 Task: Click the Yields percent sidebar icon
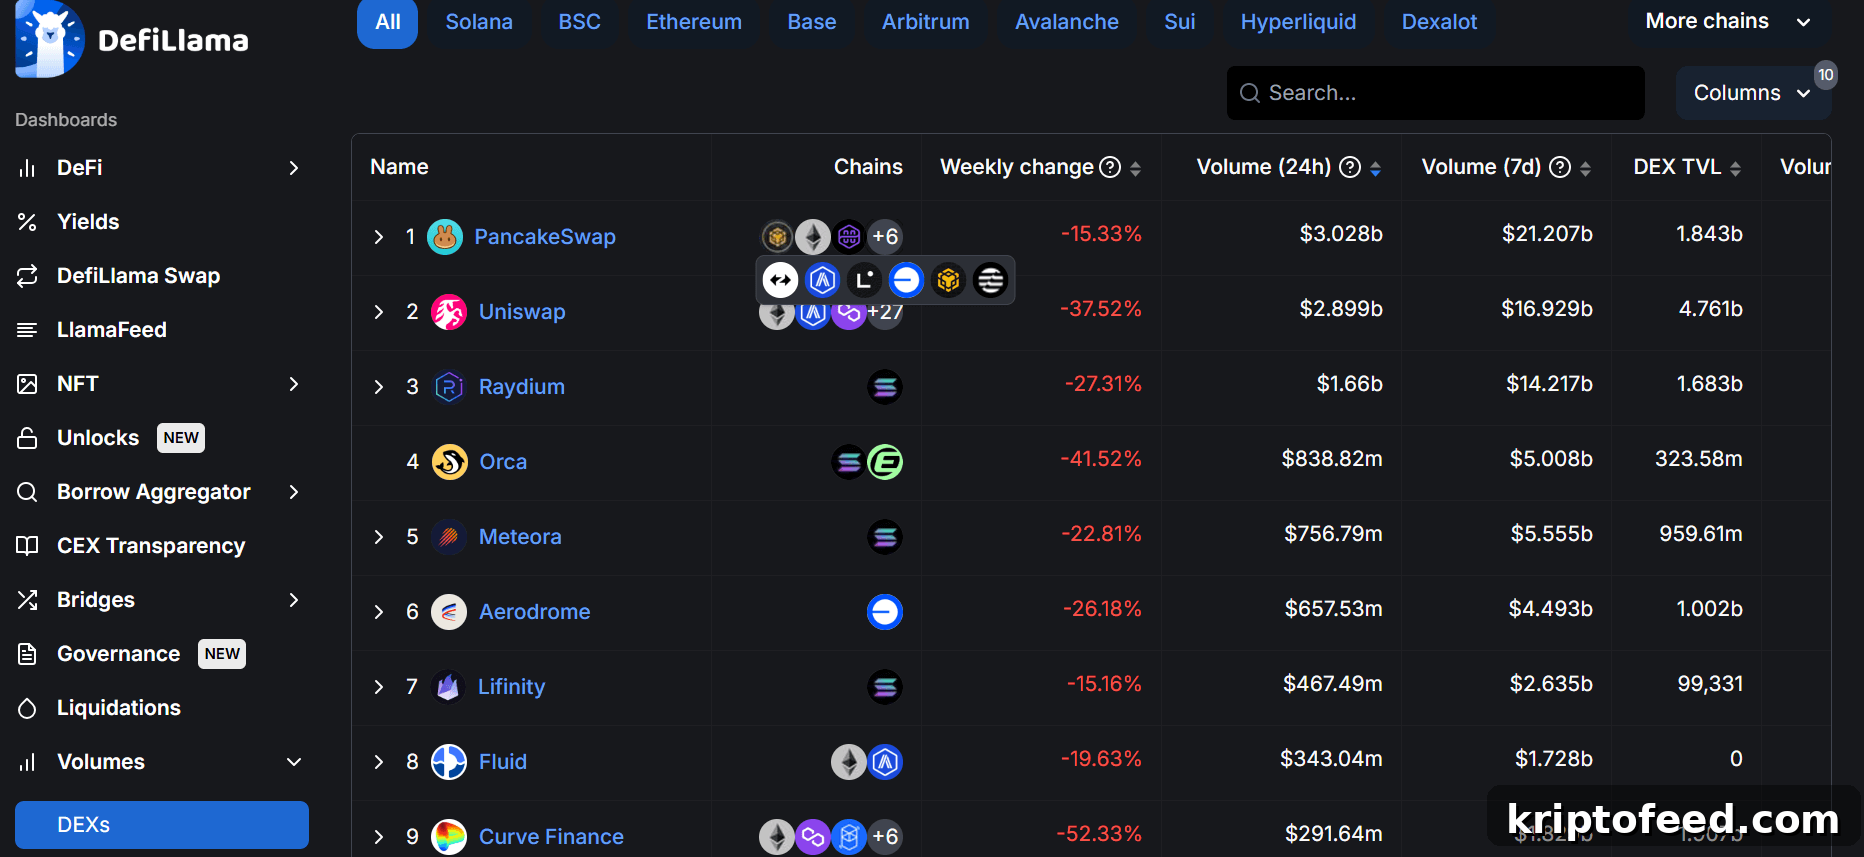[x=27, y=222]
